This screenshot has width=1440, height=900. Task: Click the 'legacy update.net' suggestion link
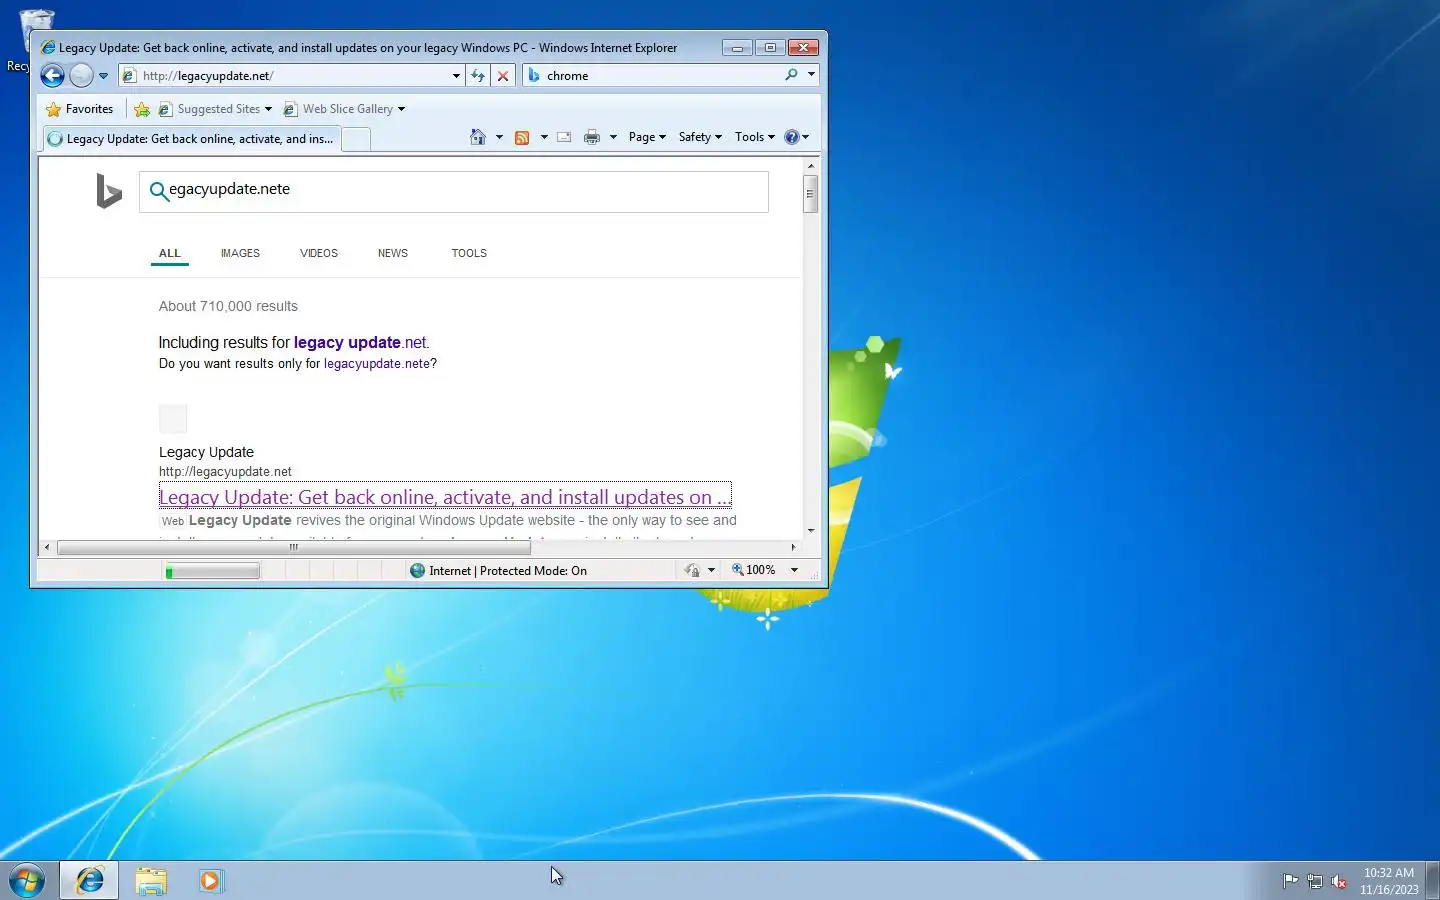point(361,342)
